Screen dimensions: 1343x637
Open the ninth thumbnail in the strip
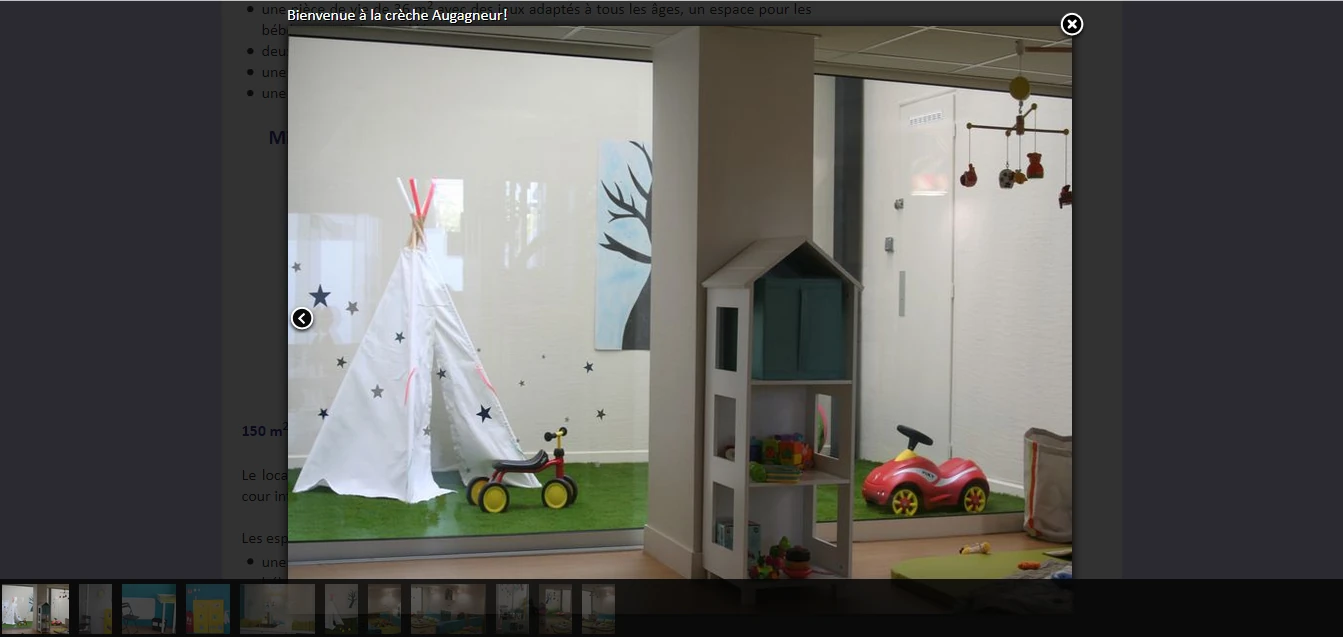[512, 609]
